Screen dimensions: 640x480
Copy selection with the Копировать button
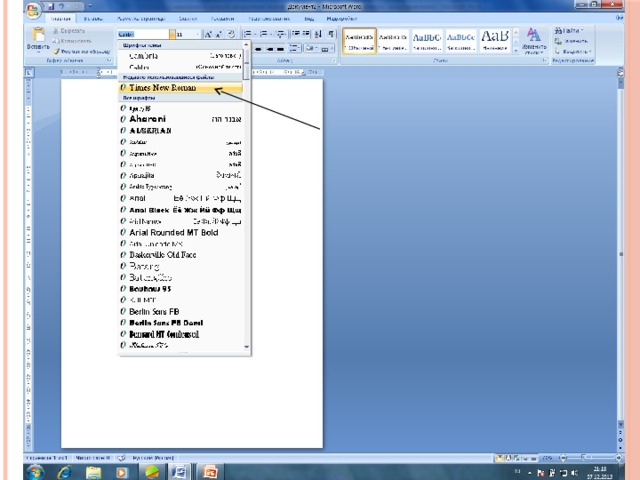(x=72, y=41)
